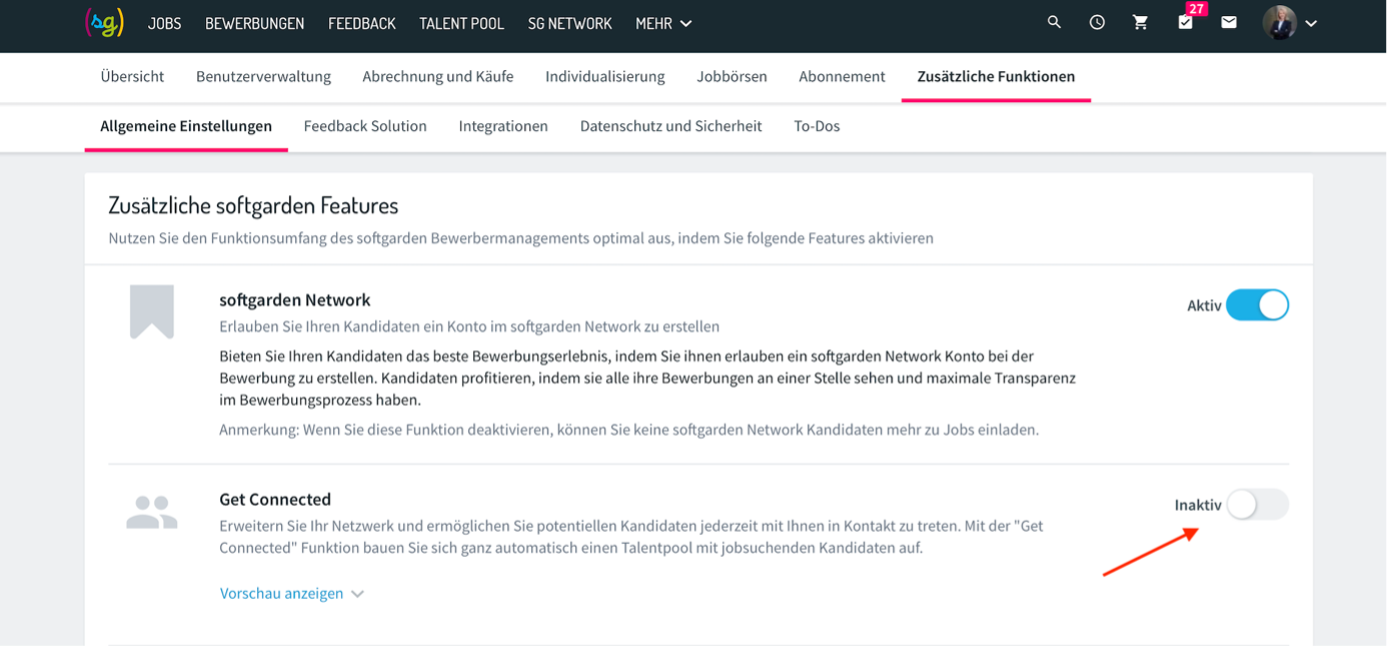Click the Vorschau anzeigen link
The height and width of the screenshot is (650, 1390).
click(x=281, y=593)
